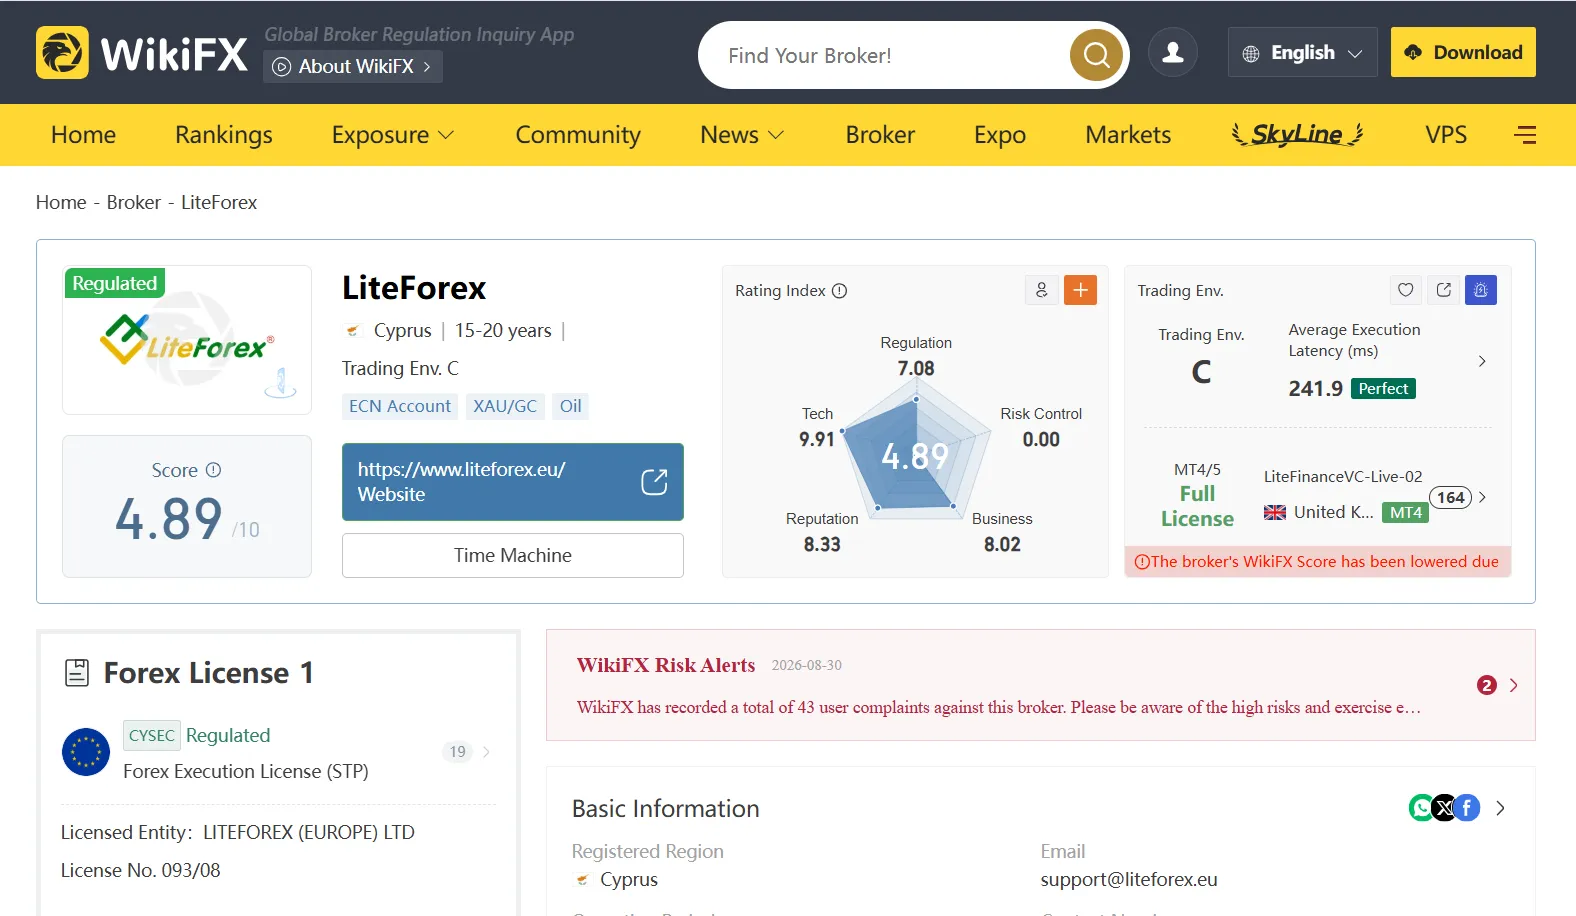Click the share icon in Trading Env.

[1443, 290]
